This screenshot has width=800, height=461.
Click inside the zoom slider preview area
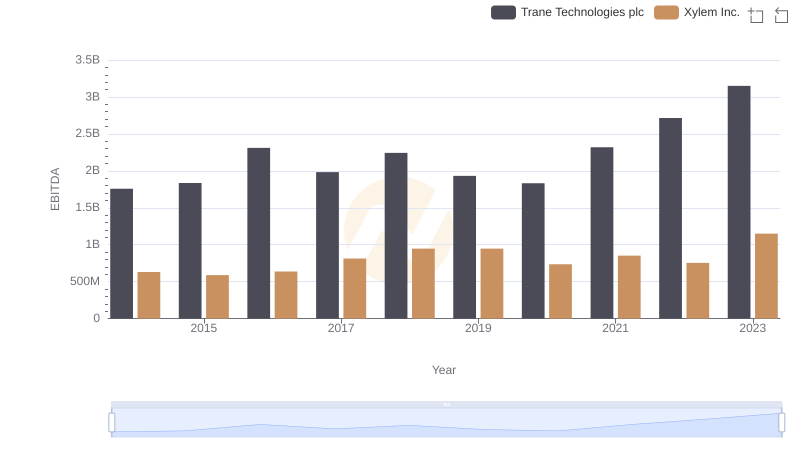(446, 423)
